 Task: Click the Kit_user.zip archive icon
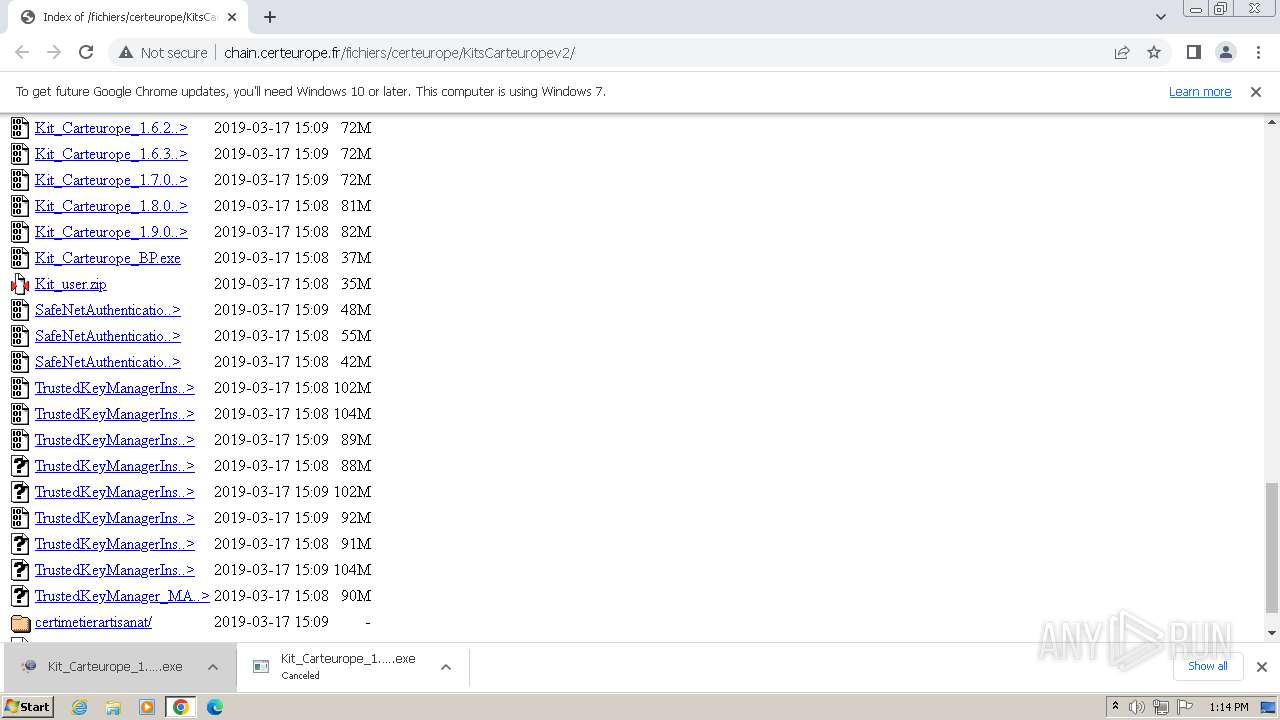tap(20, 284)
